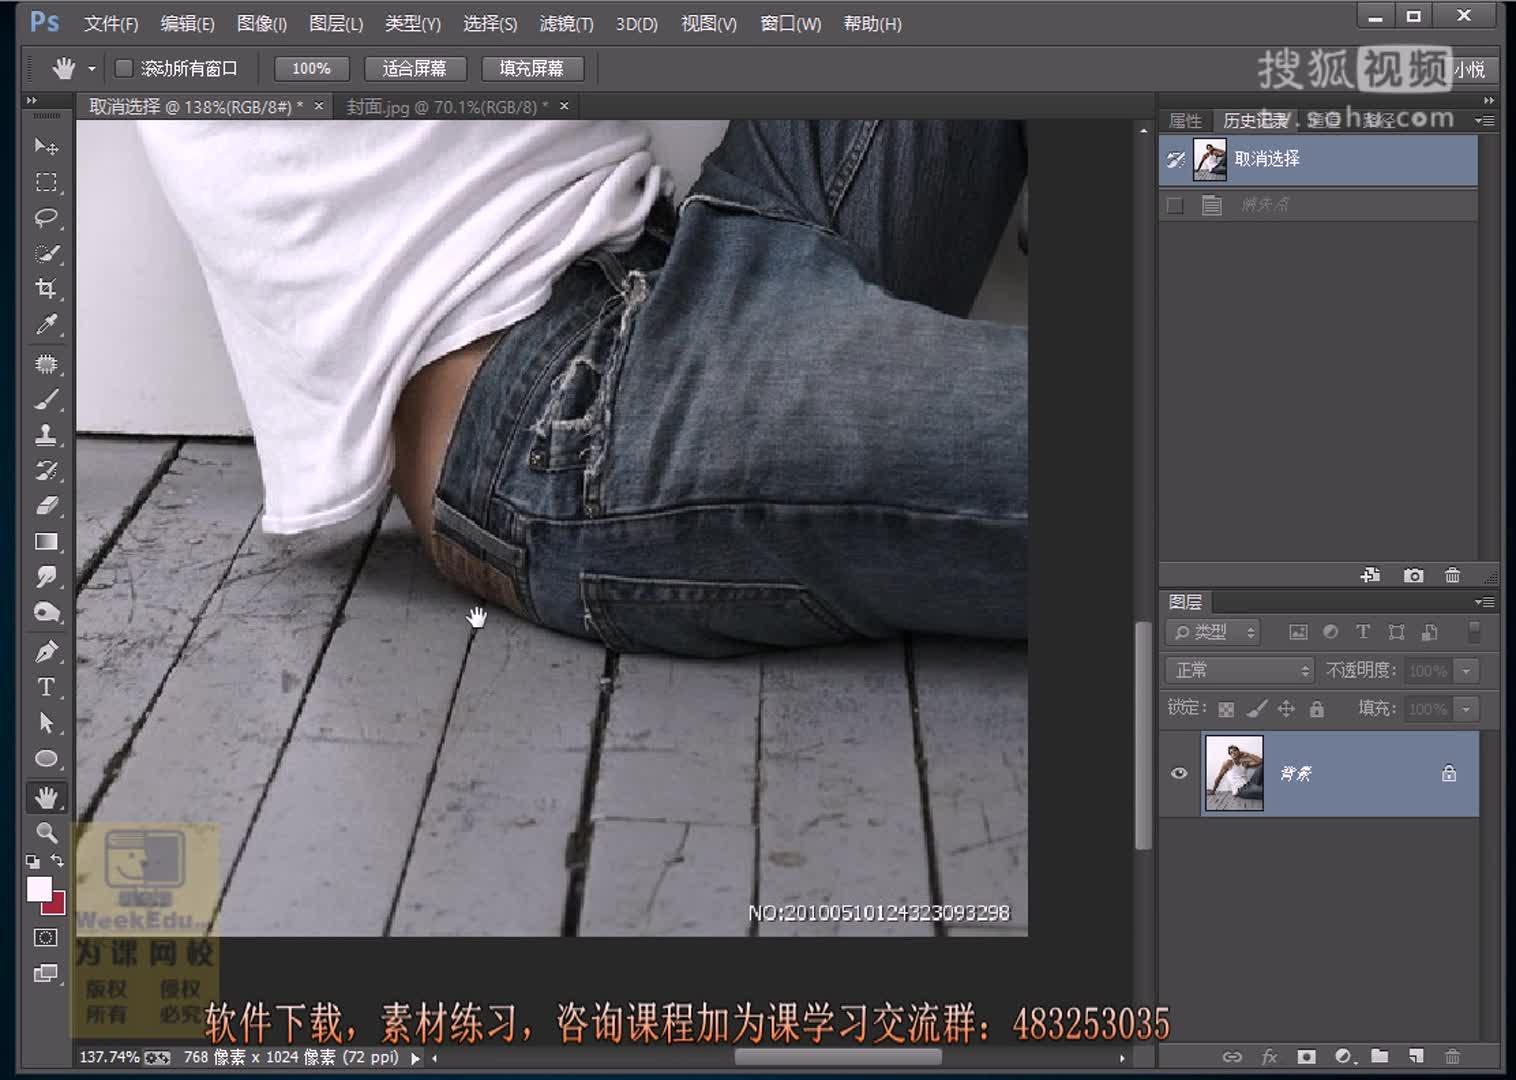Viewport: 1516px width, 1080px height.
Task: Select the Horizontal Type tool
Action: 46,687
